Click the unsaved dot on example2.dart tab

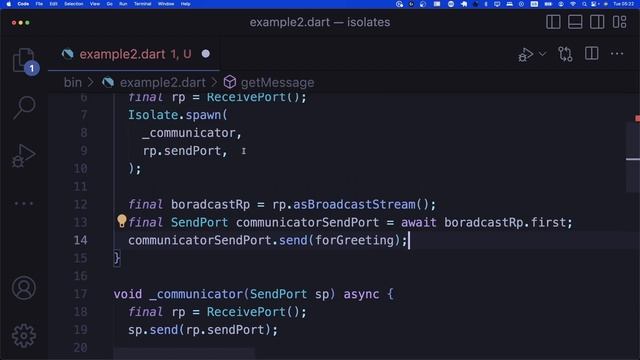click(206, 54)
